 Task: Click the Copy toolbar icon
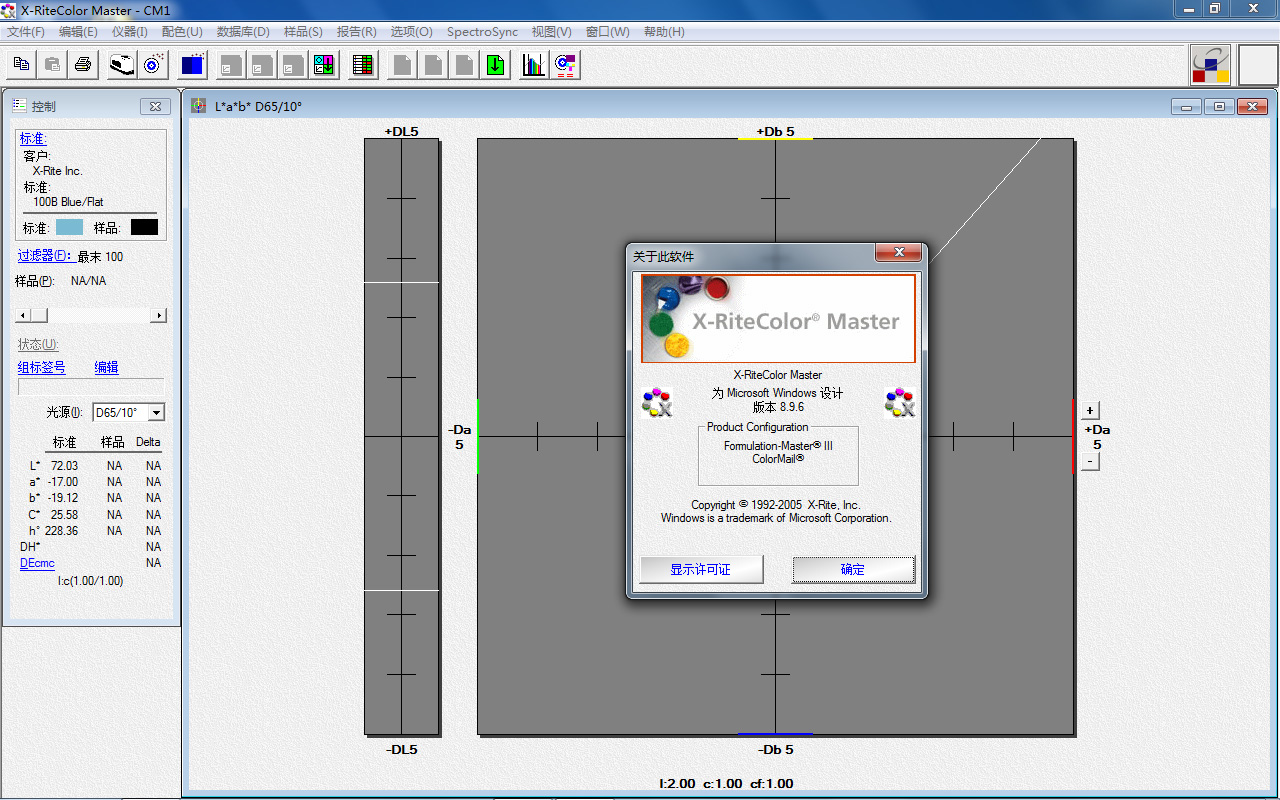(21, 65)
